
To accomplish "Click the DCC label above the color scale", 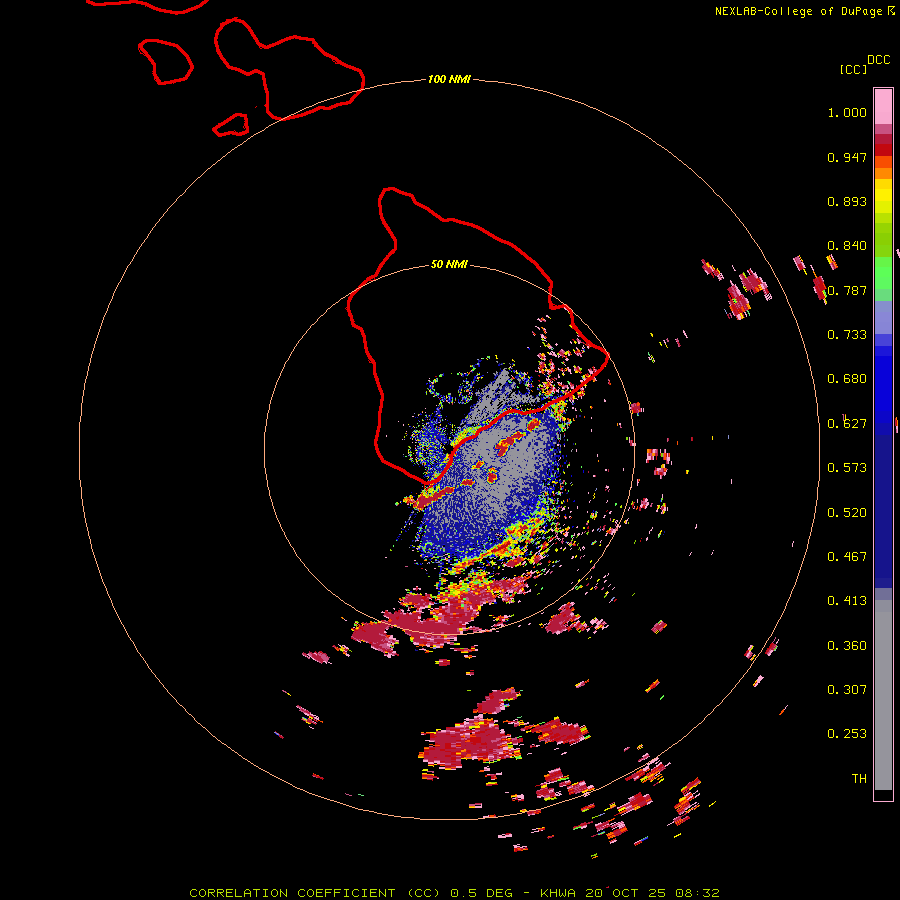I will [x=879, y=60].
